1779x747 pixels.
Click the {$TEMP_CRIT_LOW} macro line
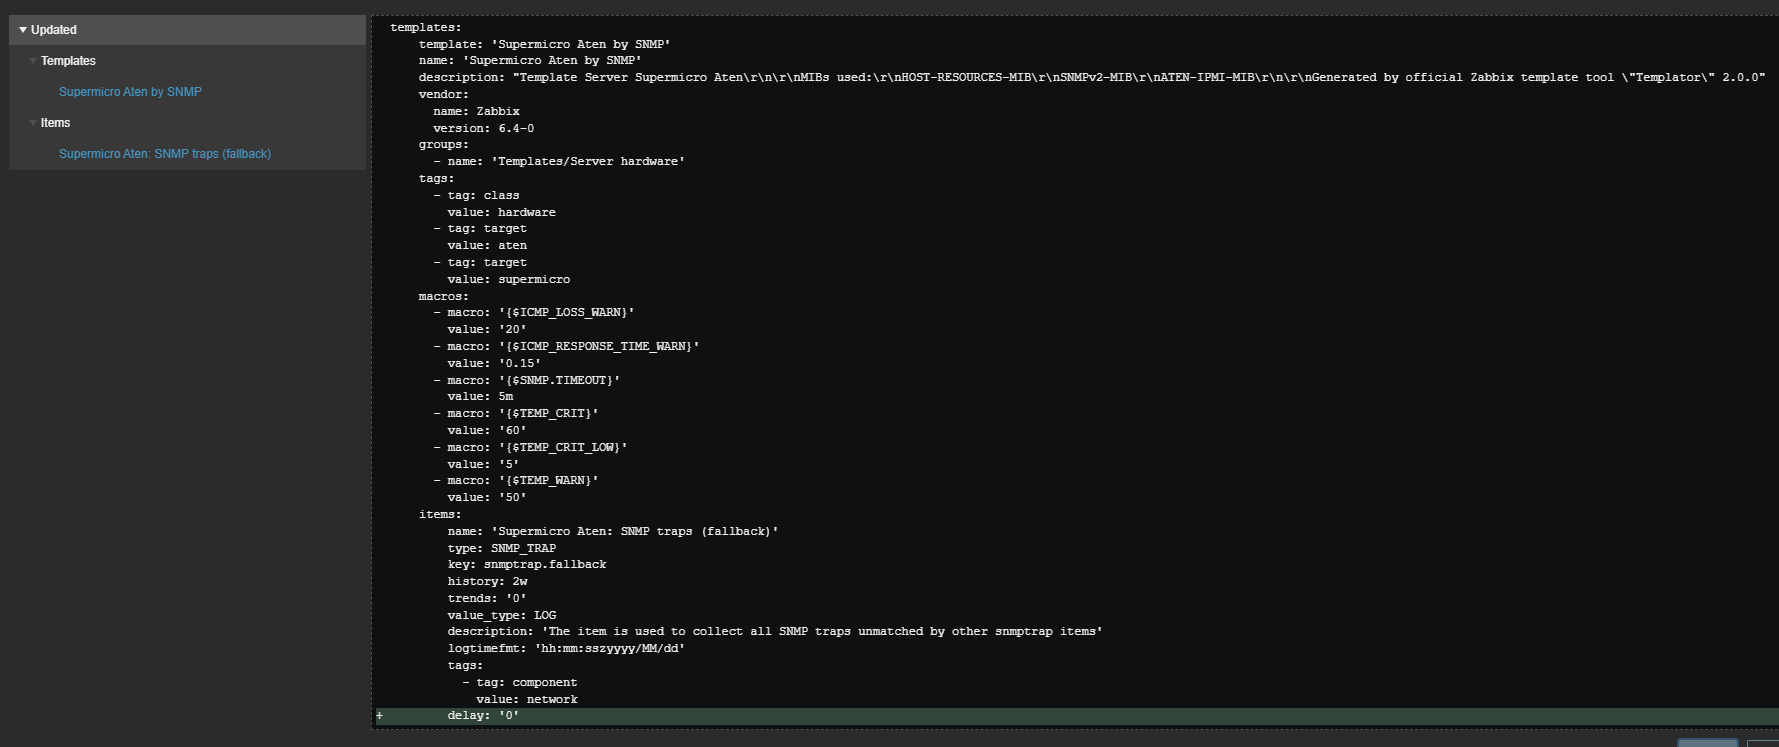pyautogui.click(x=530, y=447)
